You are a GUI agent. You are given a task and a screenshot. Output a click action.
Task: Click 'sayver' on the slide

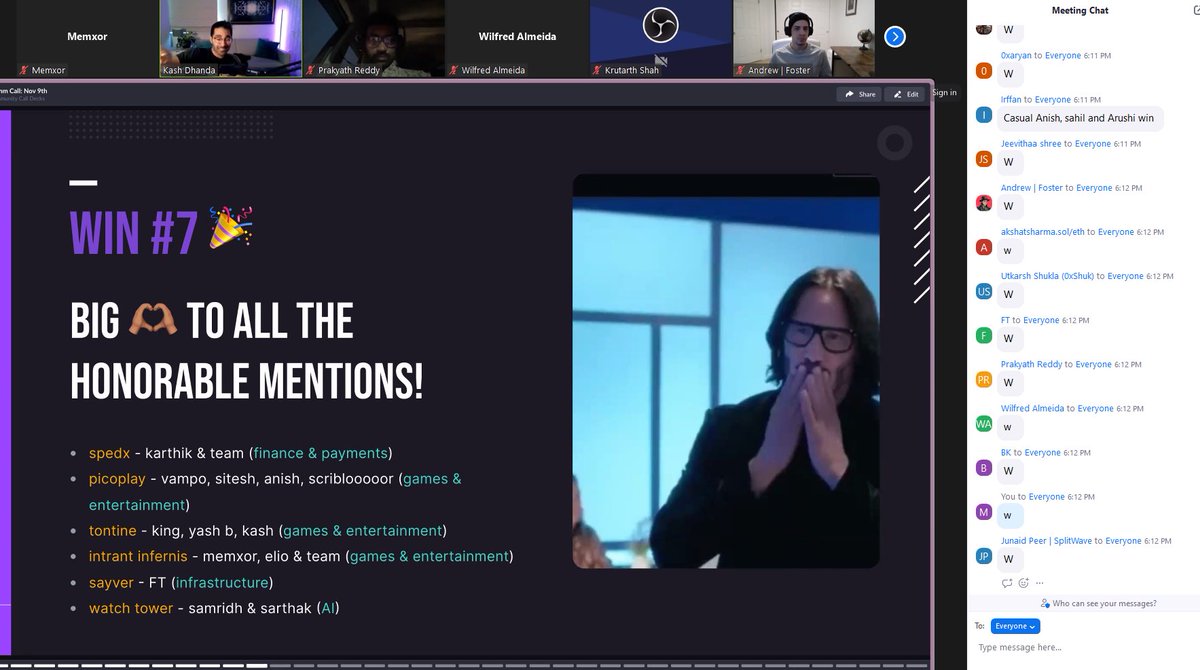point(111,582)
